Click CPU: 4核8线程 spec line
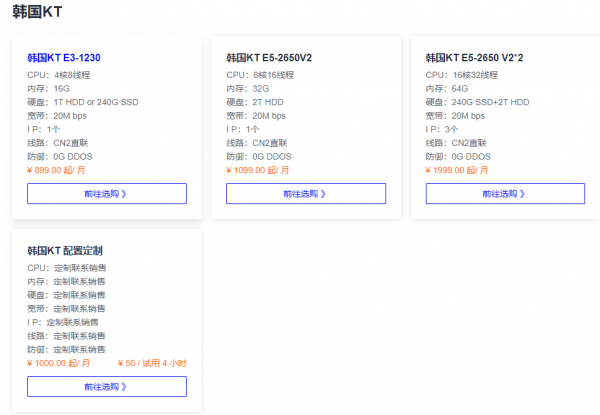Viewport: 600px width, 415px height. 59,75
